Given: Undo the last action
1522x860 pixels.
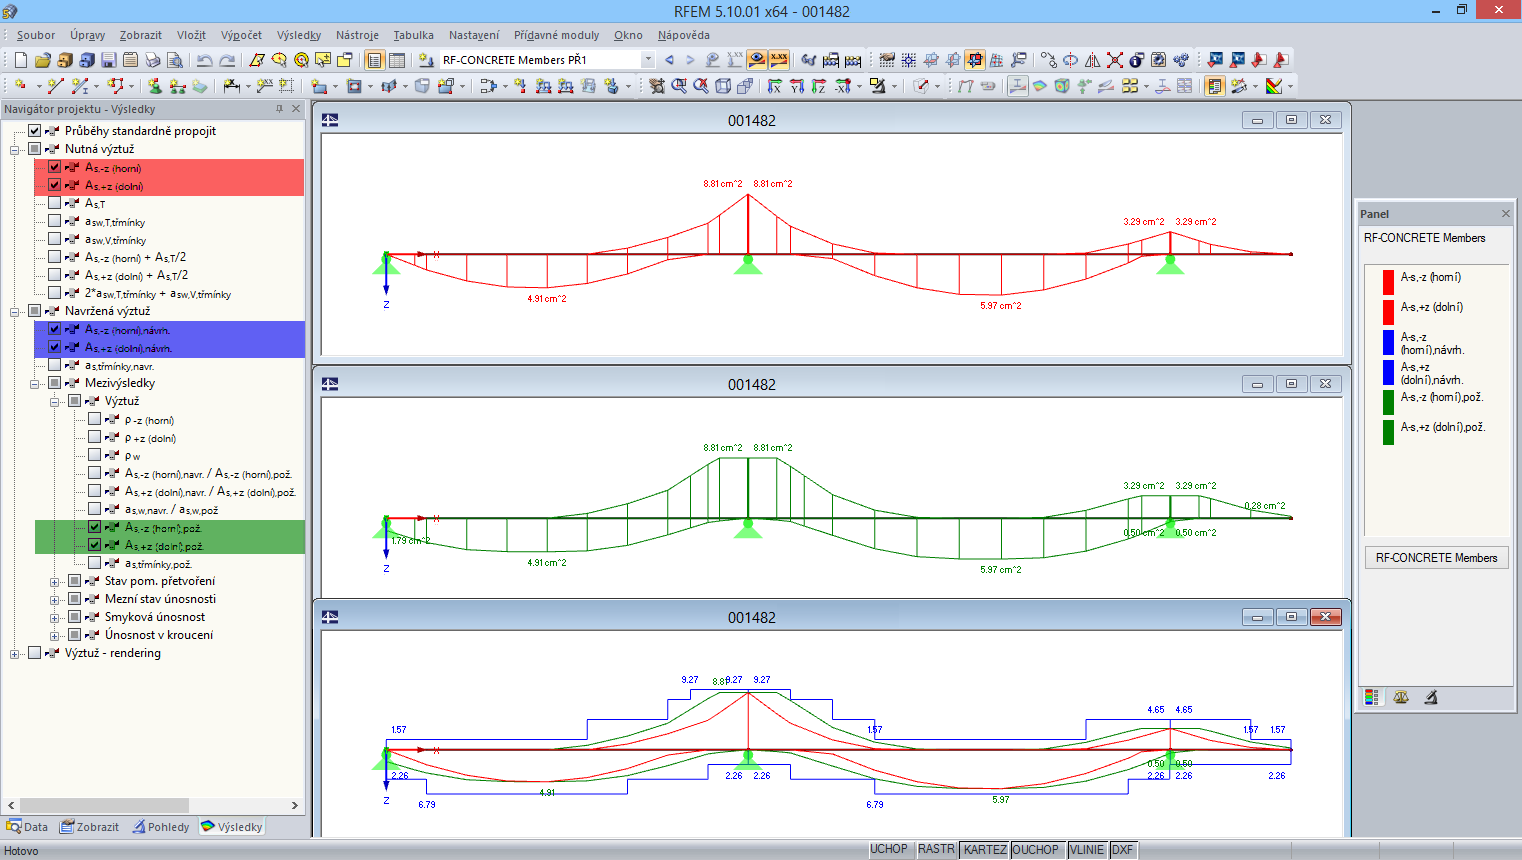Looking at the screenshot, I should (x=205, y=60).
